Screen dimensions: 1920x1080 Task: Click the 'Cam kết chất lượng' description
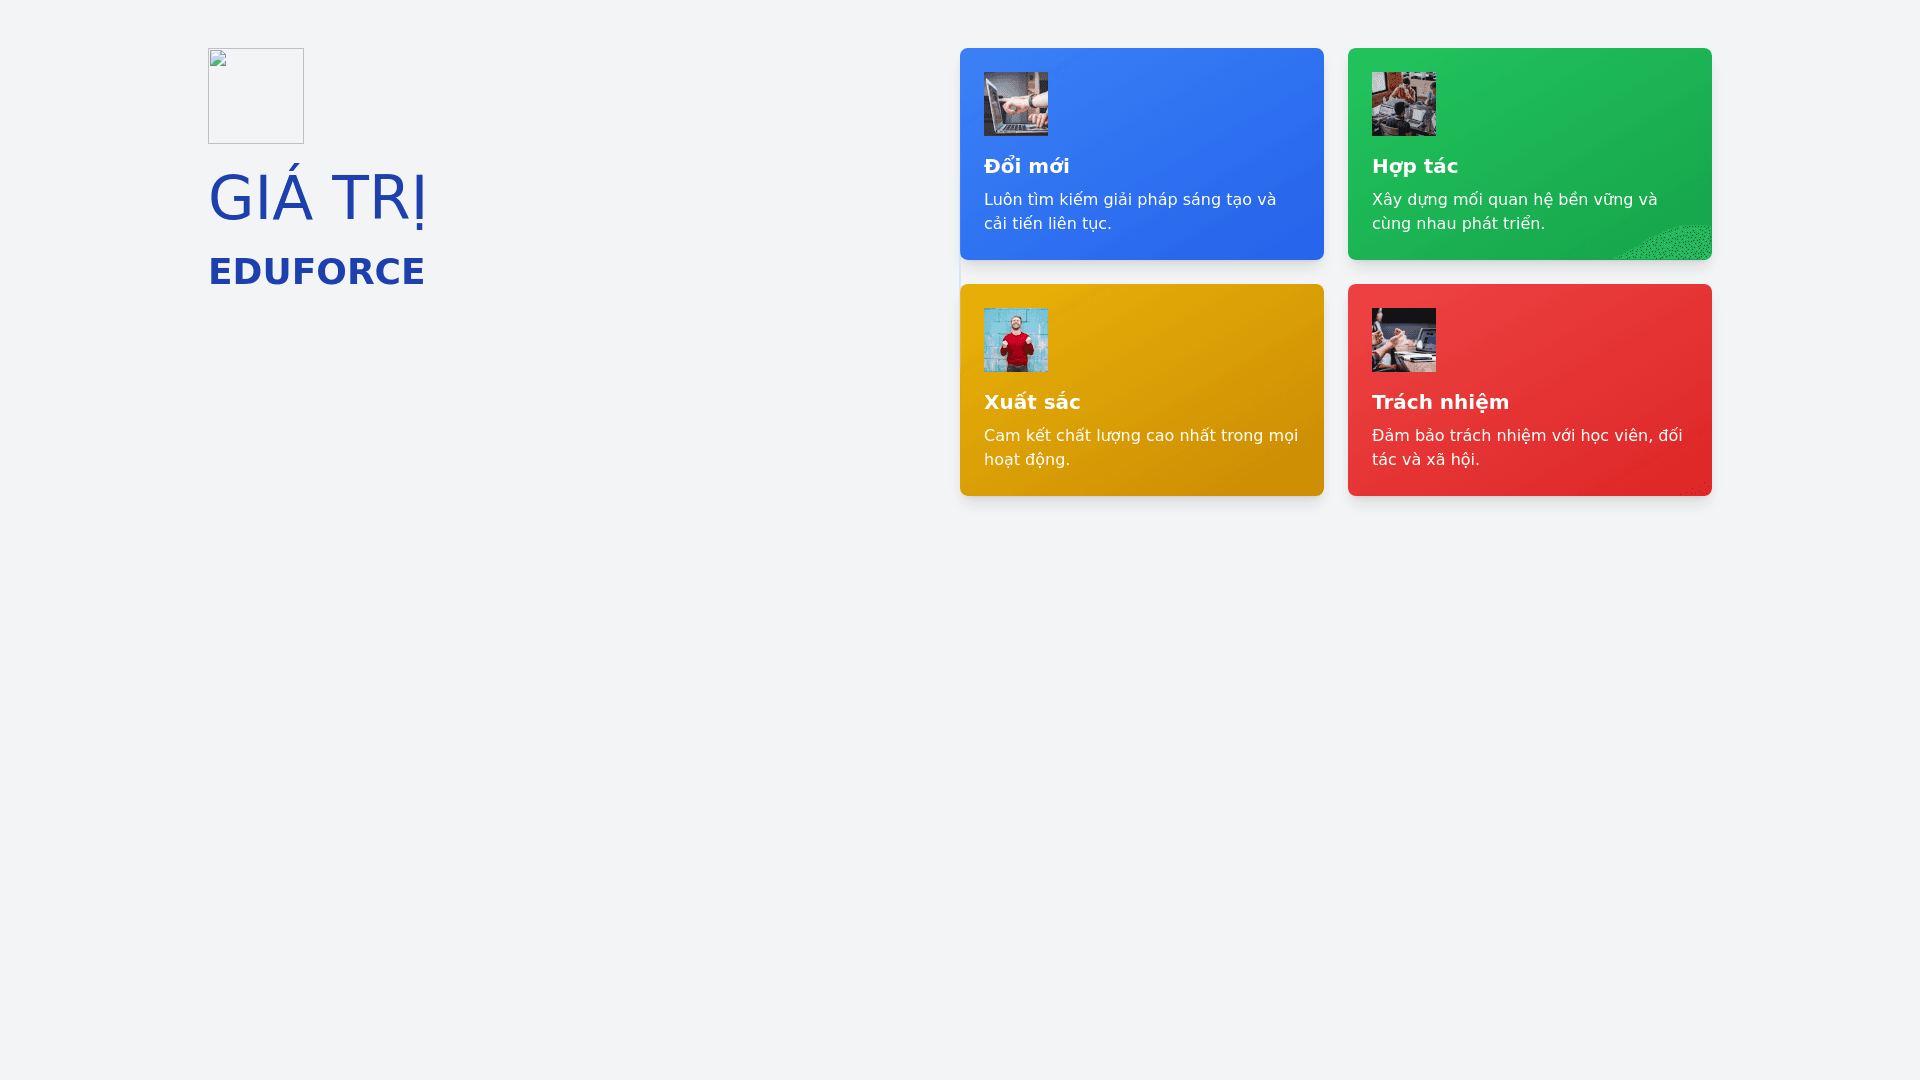coord(1140,447)
